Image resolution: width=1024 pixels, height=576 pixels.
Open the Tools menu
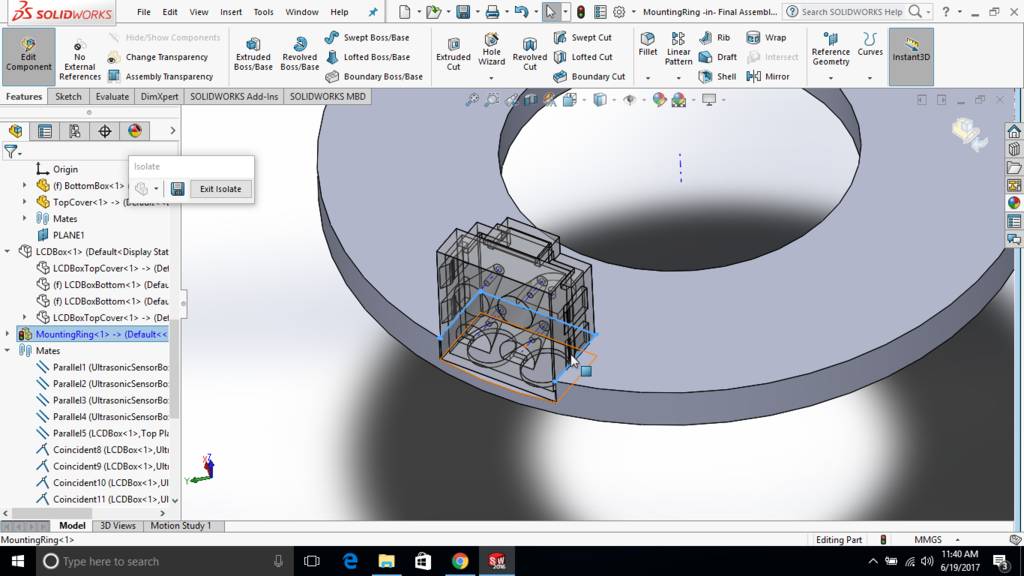coord(263,12)
